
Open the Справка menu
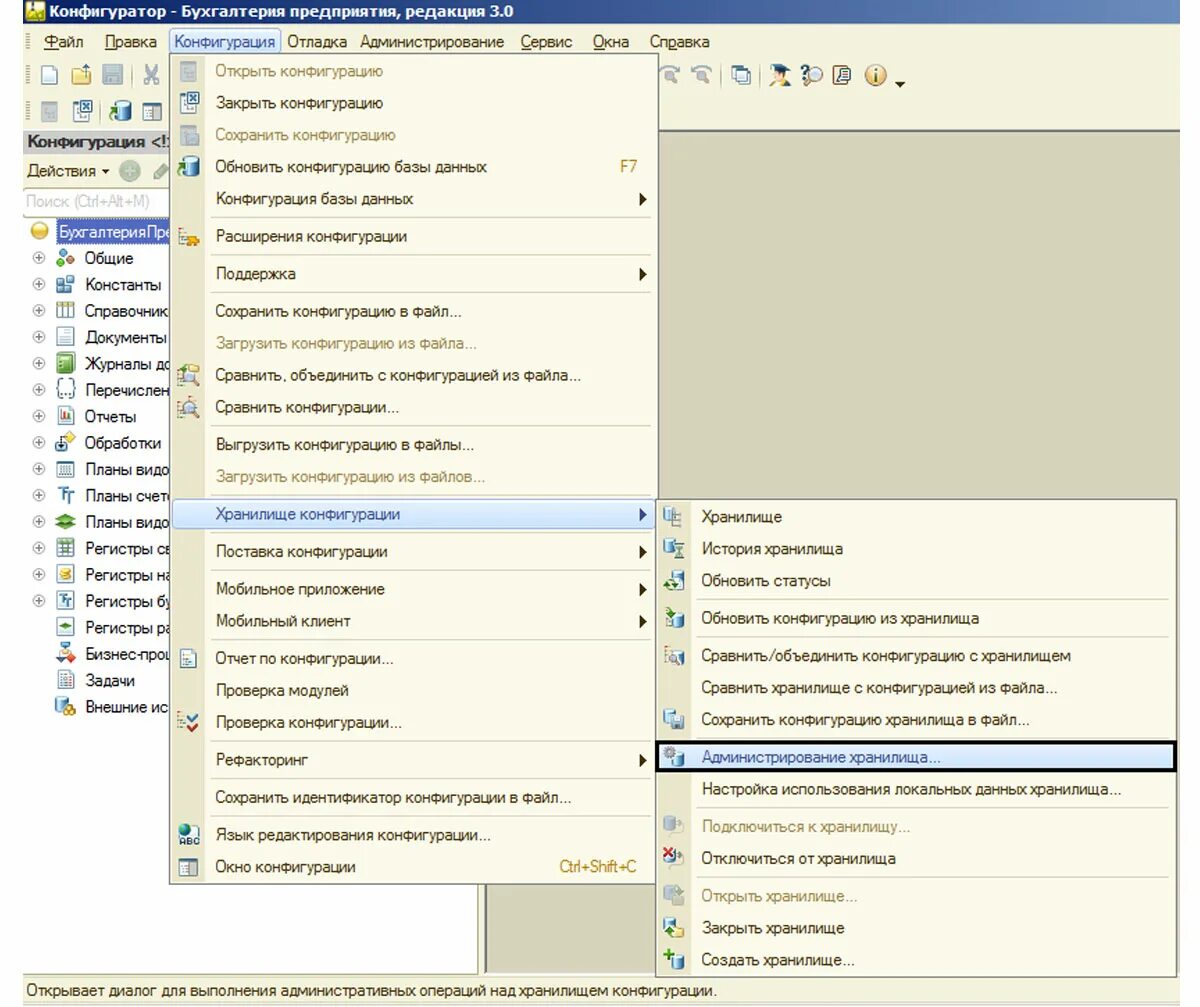point(679,42)
